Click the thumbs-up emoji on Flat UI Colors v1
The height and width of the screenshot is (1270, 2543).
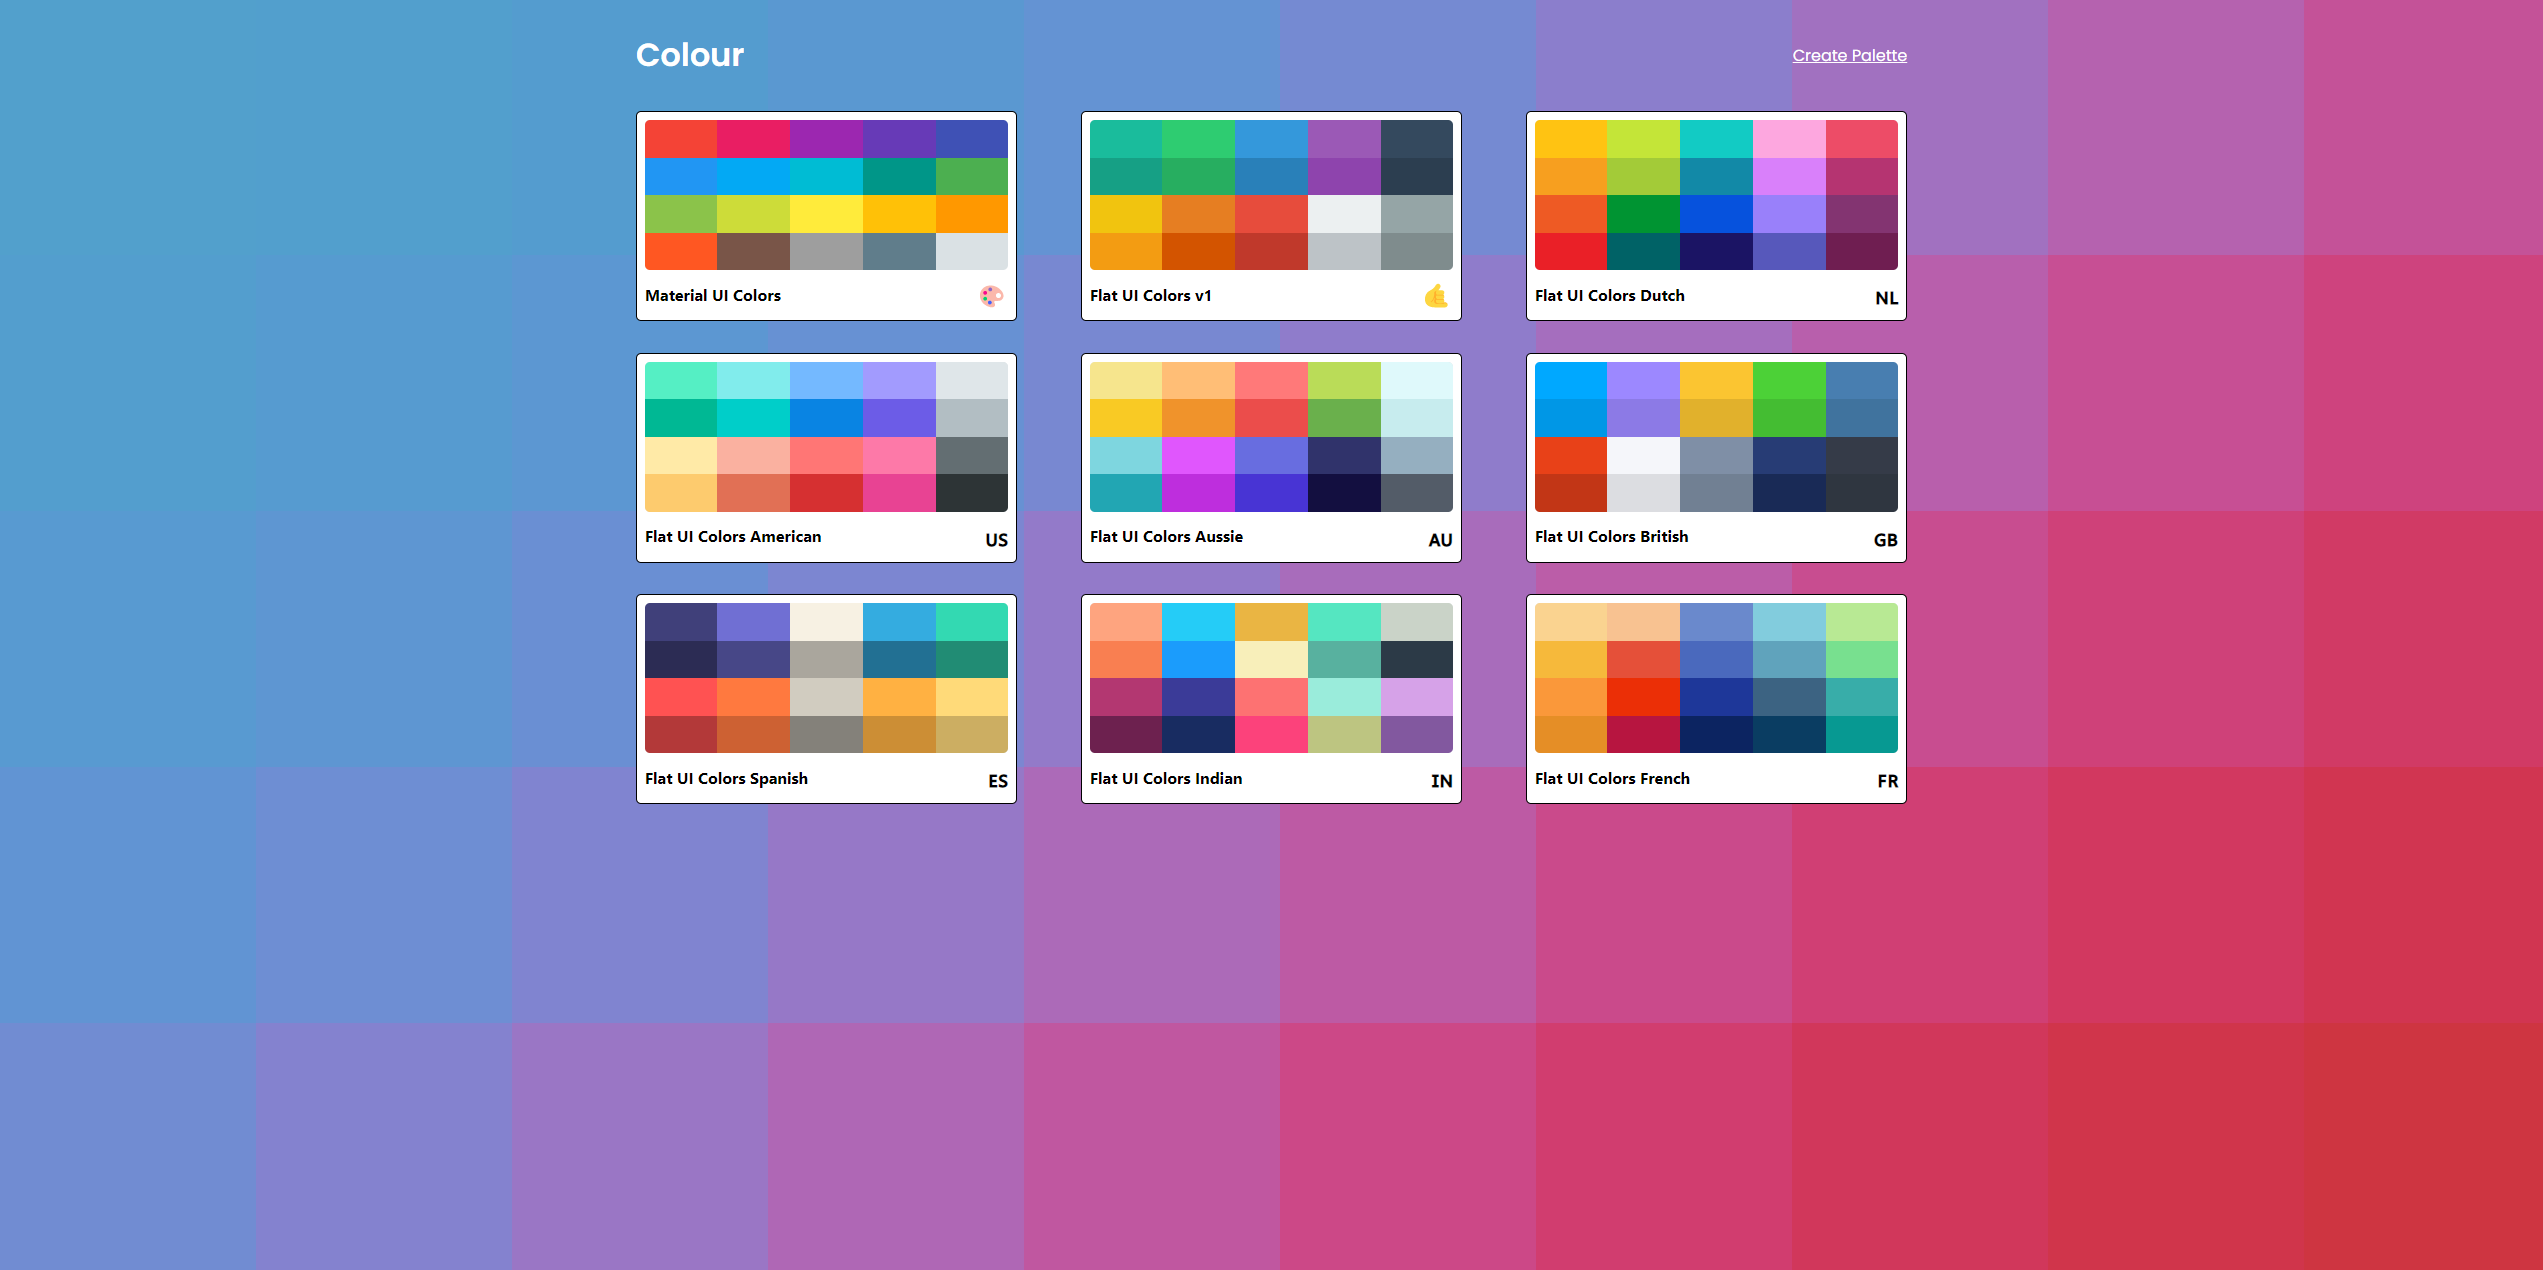point(1436,296)
